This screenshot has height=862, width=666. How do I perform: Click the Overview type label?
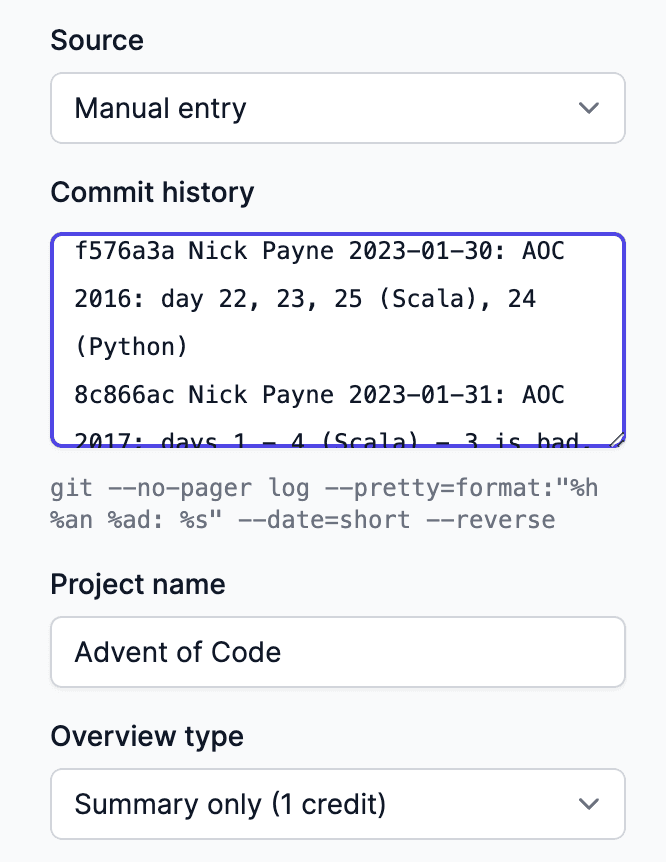pos(146,737)
